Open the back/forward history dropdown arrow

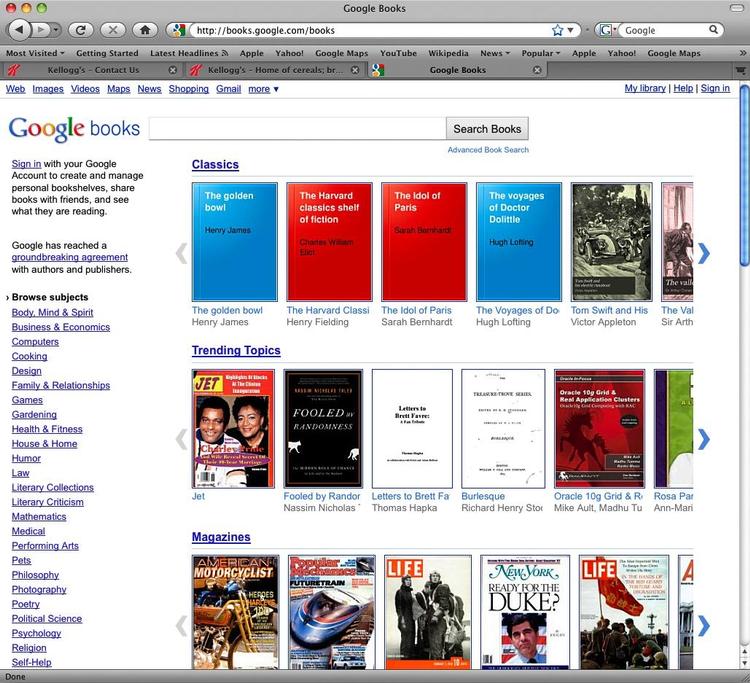coord(56,30)
